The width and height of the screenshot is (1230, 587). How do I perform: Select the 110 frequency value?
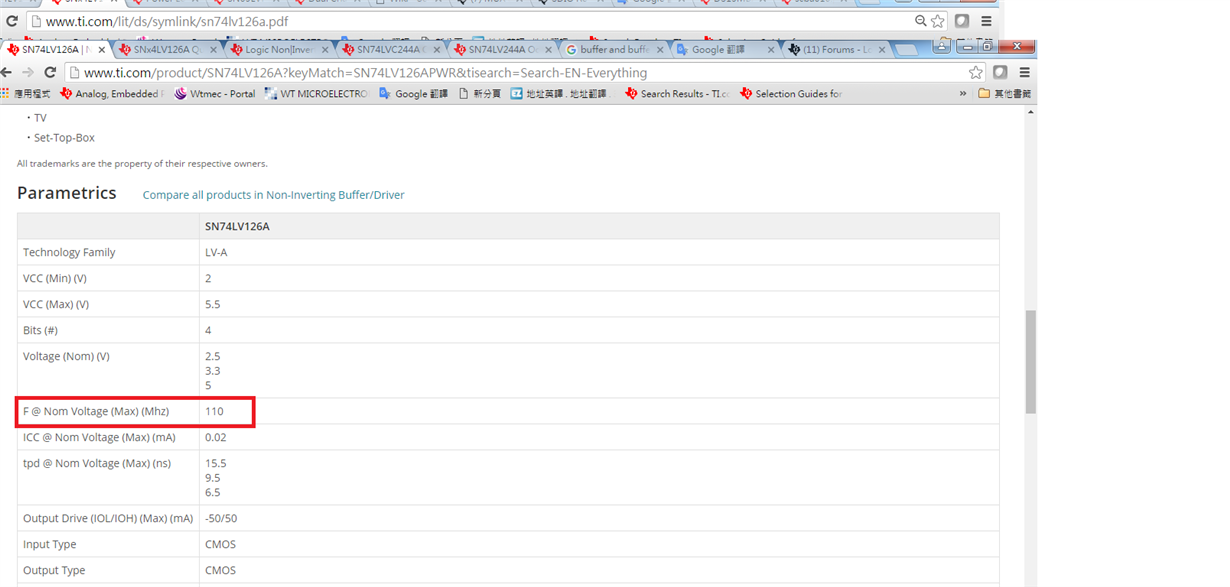tap(214, 411)
